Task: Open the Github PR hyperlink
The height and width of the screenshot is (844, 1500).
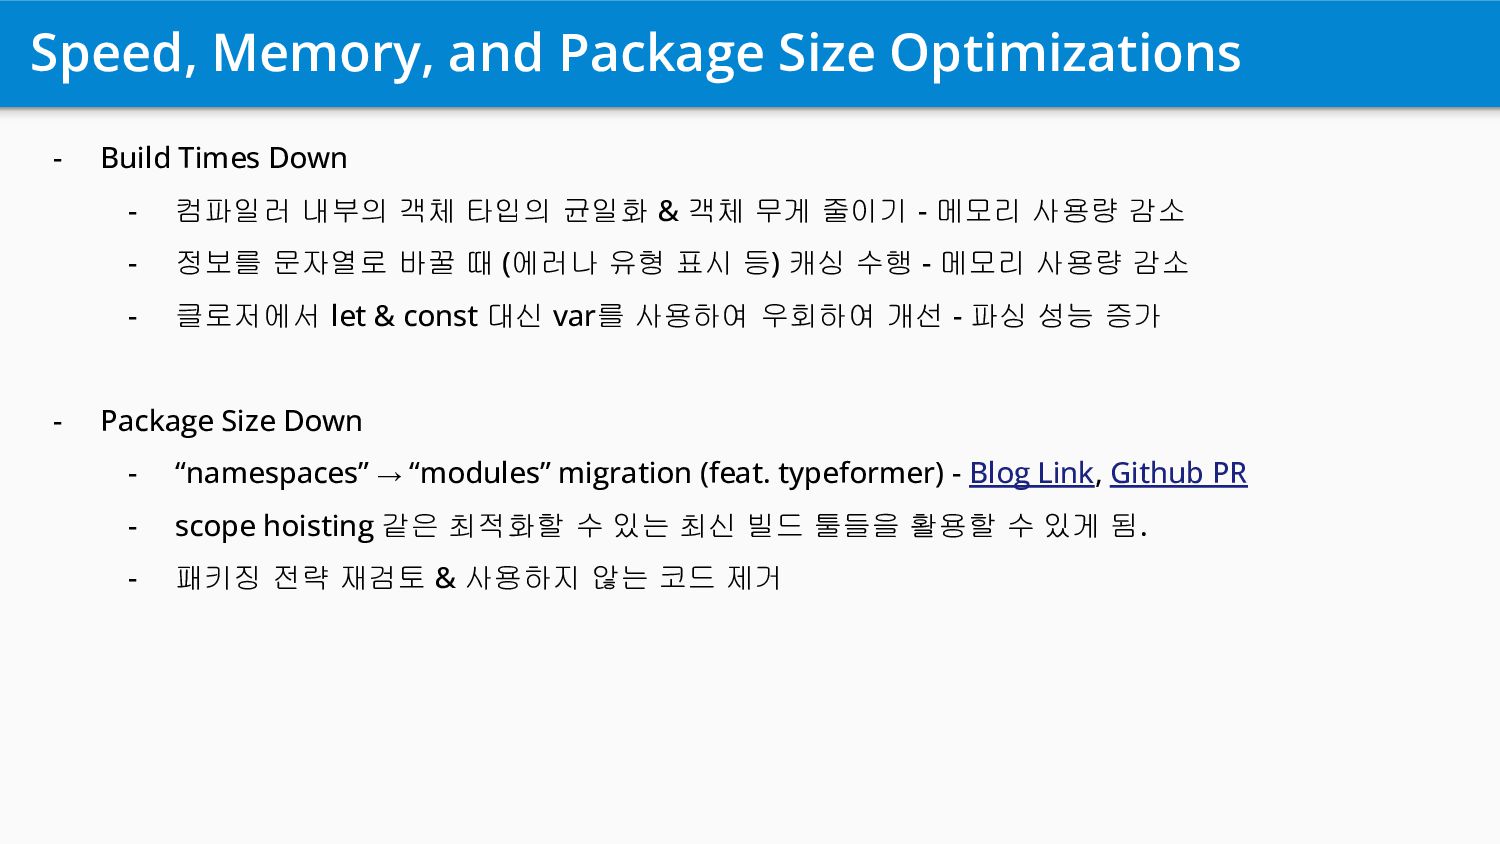Action: click(1178, 473)
